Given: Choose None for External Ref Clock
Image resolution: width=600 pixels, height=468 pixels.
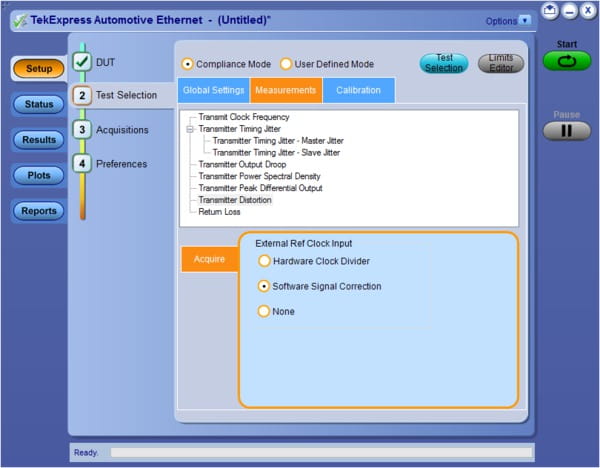Looking at the screenshot, I should pos(263,311).
